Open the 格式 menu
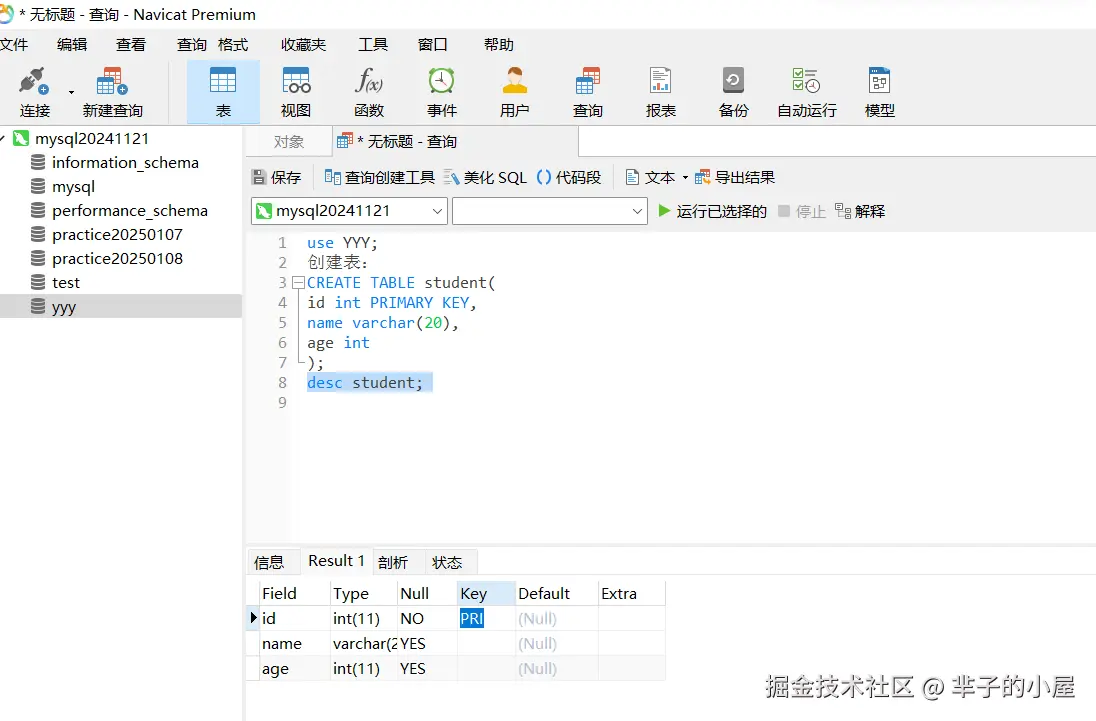This screenshot has width=1096, height=721. click(233, 45)
